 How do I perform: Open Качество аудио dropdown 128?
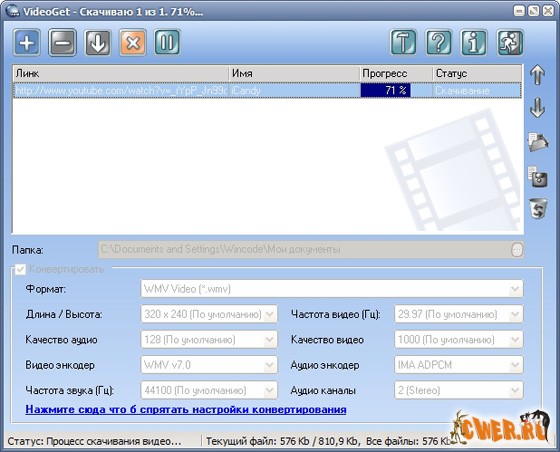click(x=209, y=340)
